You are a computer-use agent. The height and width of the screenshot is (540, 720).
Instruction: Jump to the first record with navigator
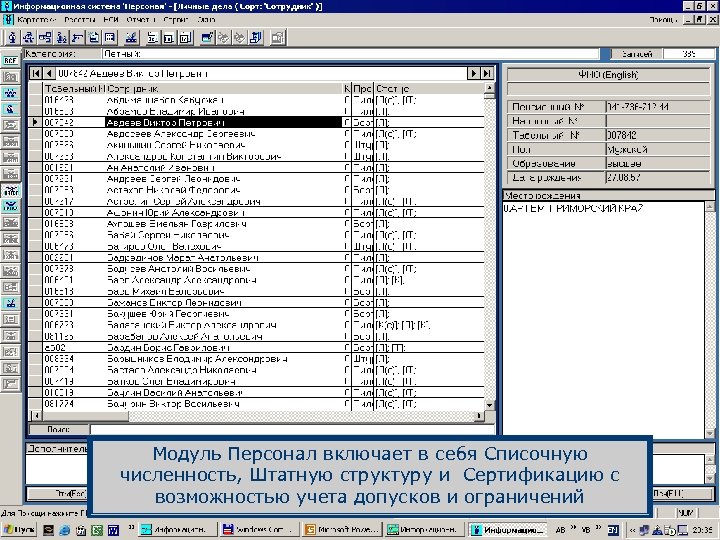point(35,73)
